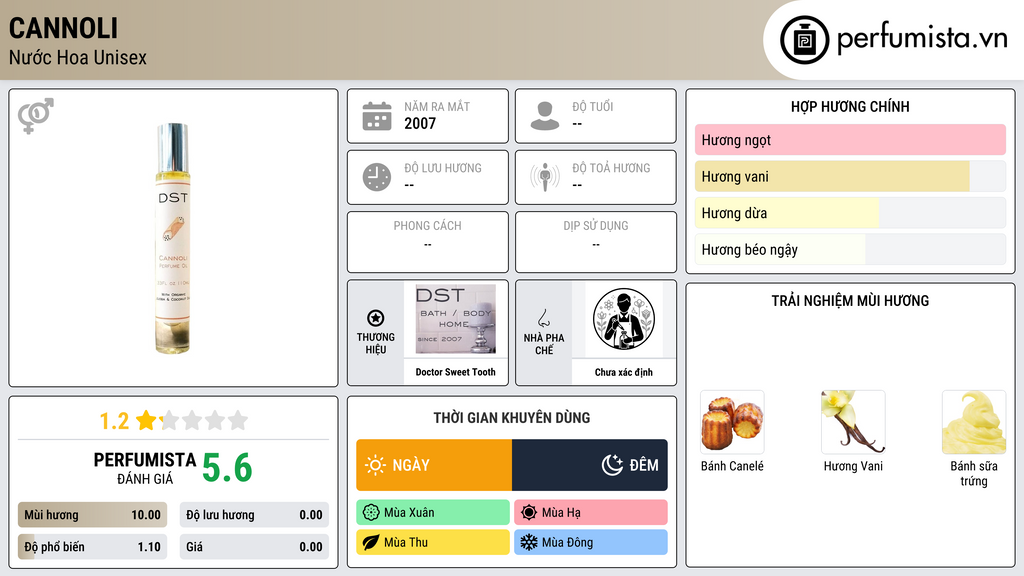This screenshot has height=576, width=1024.
Task: Click the Chưa xác định perfumer label
Action: pyautogui.click(x=624, y=372)
